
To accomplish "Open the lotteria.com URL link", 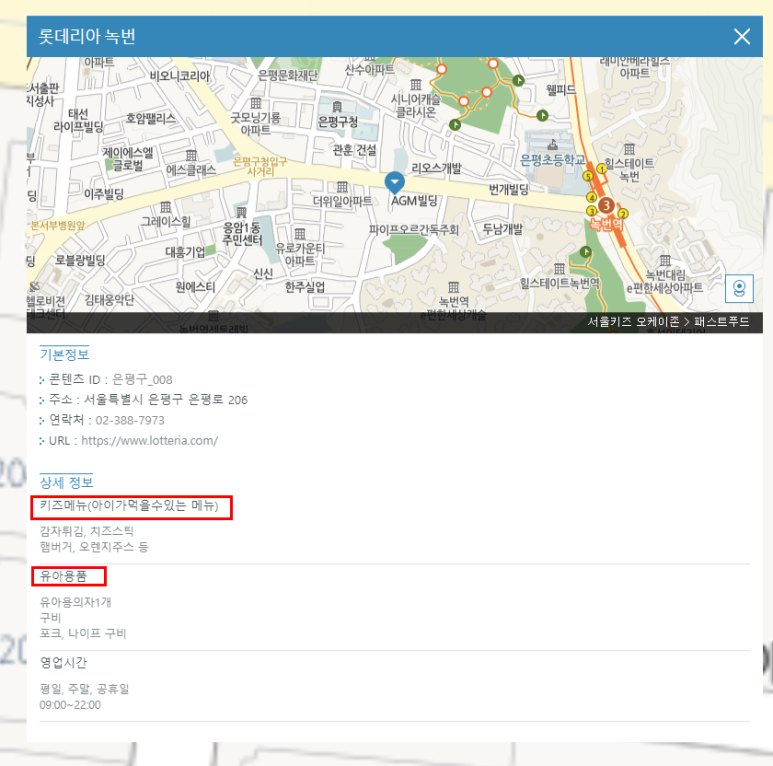I will pyautogui.click(x=149, y=441).
